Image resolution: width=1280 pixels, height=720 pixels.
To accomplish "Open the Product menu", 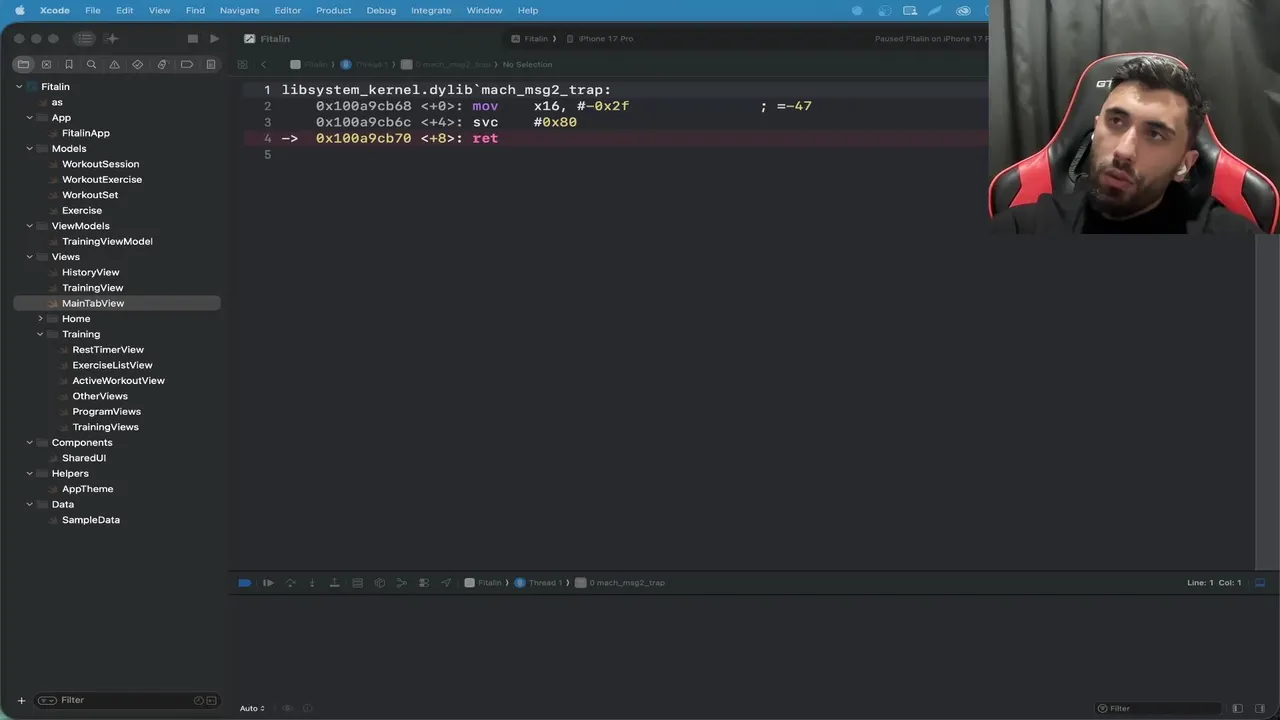I will 333,10.
